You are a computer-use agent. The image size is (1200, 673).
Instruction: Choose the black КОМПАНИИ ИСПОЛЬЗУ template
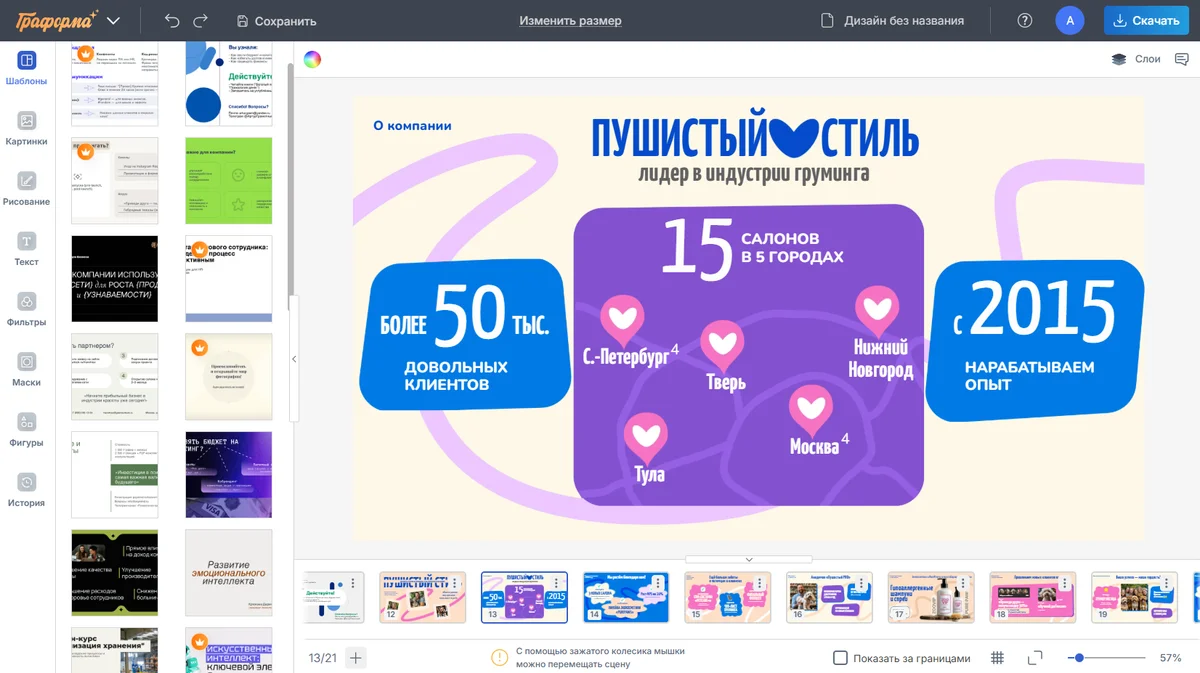[x=115, y=278]
